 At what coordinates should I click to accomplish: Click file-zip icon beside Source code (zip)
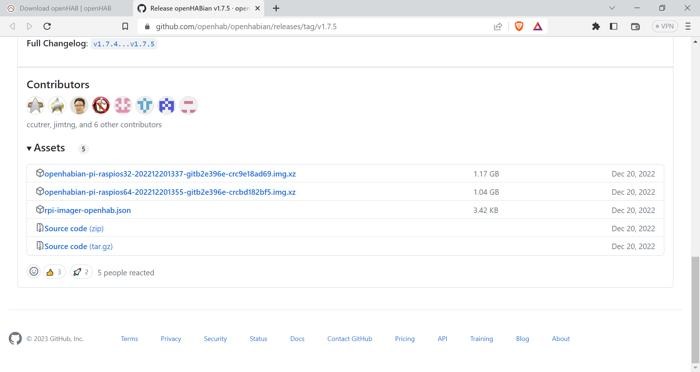40,228
